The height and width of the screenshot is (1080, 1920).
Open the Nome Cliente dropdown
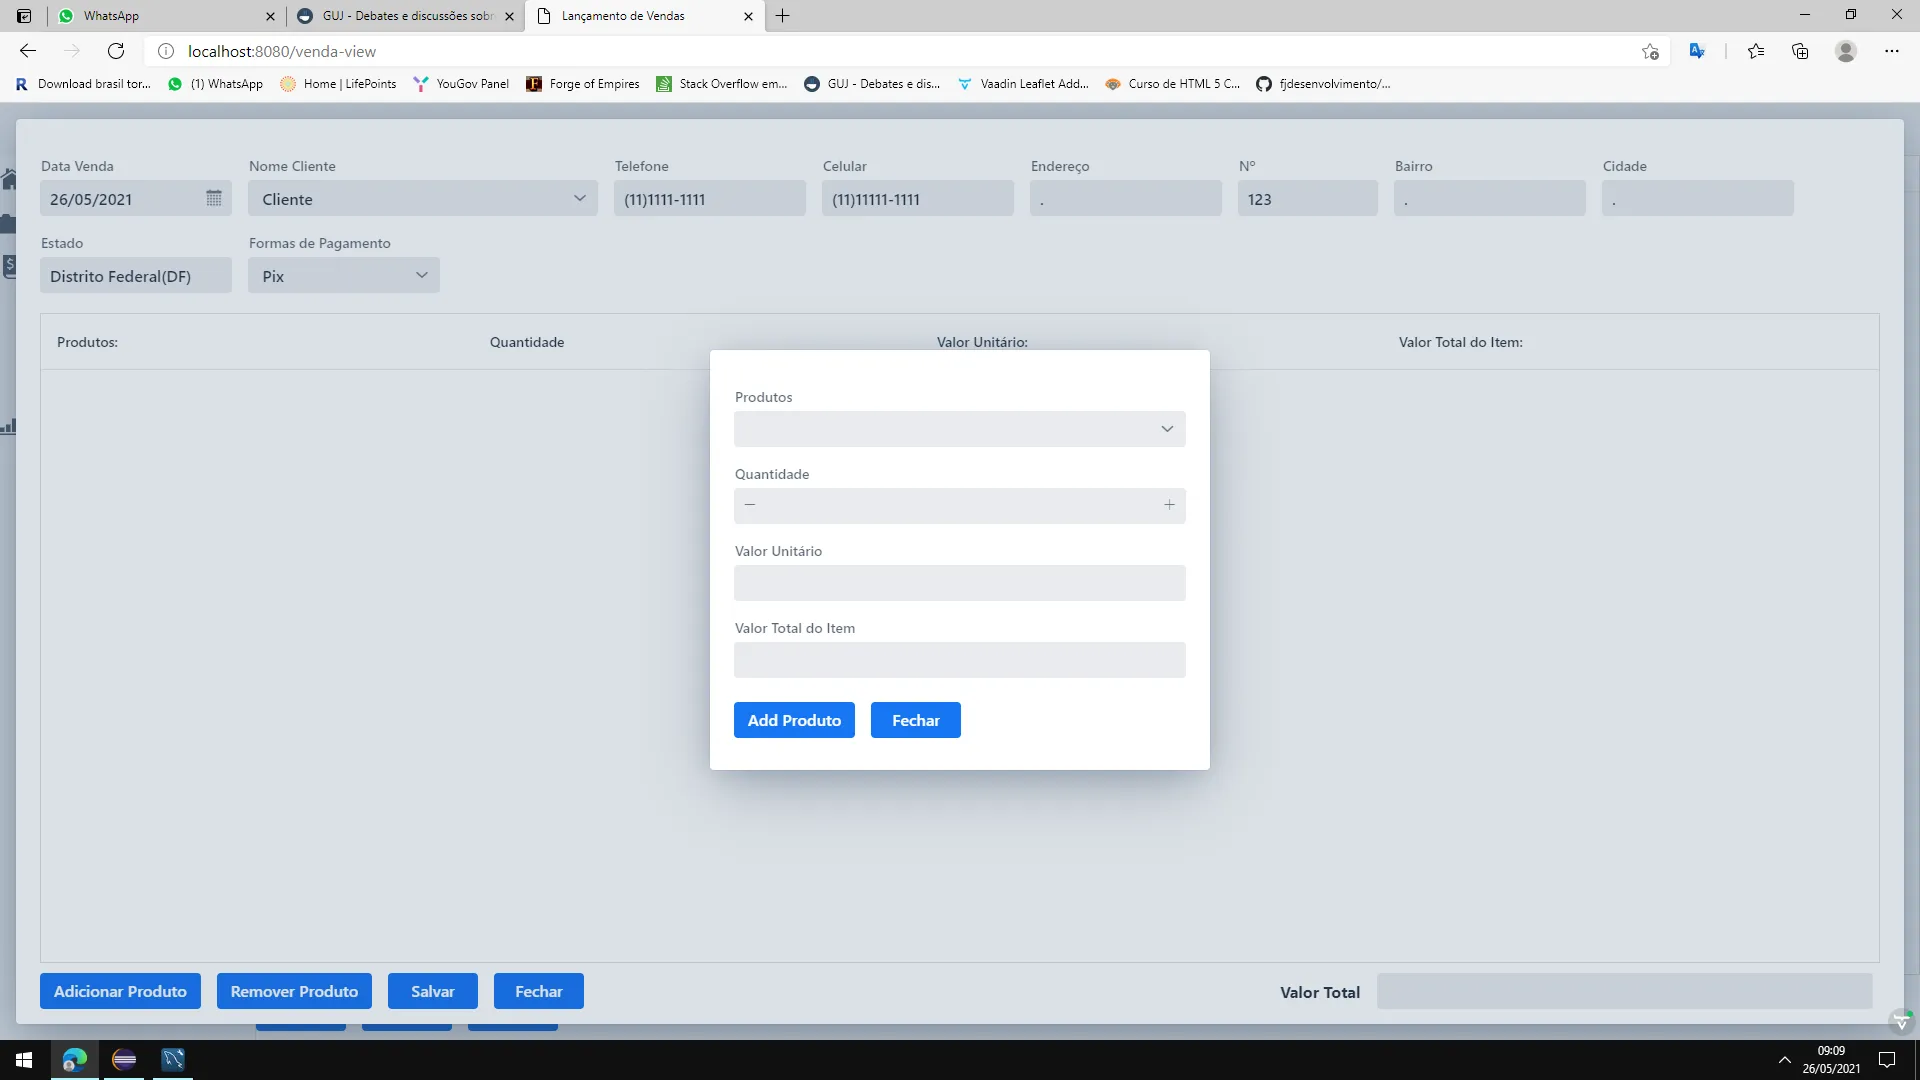pos(579,199)
